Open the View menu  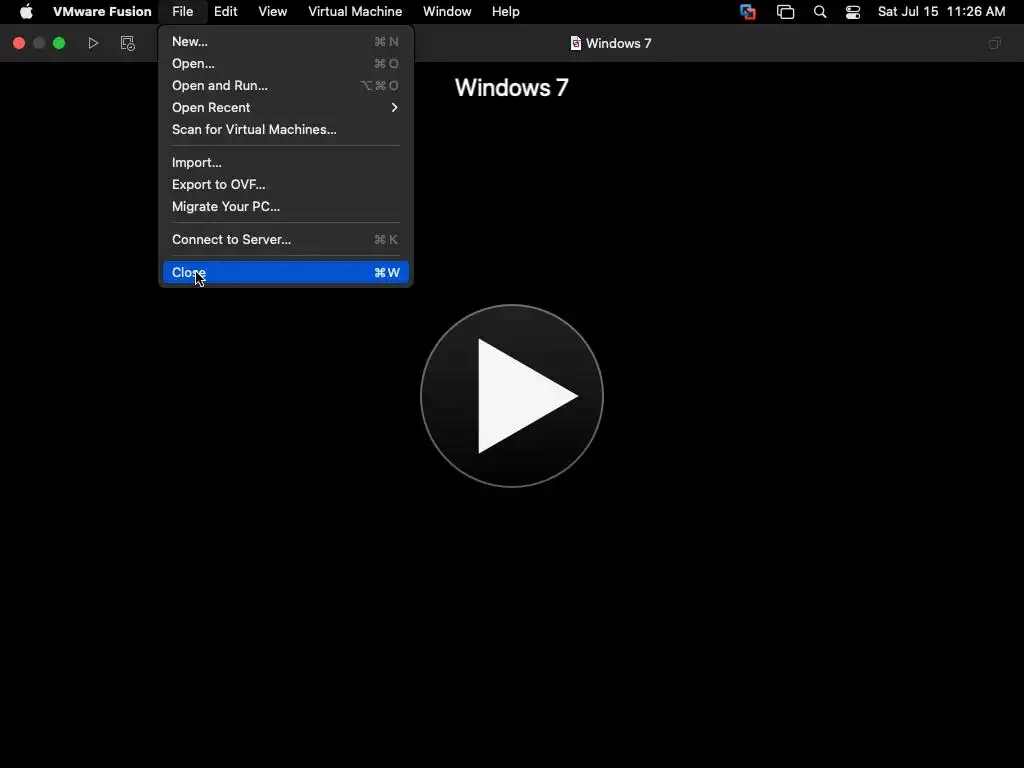pos(272,12)
